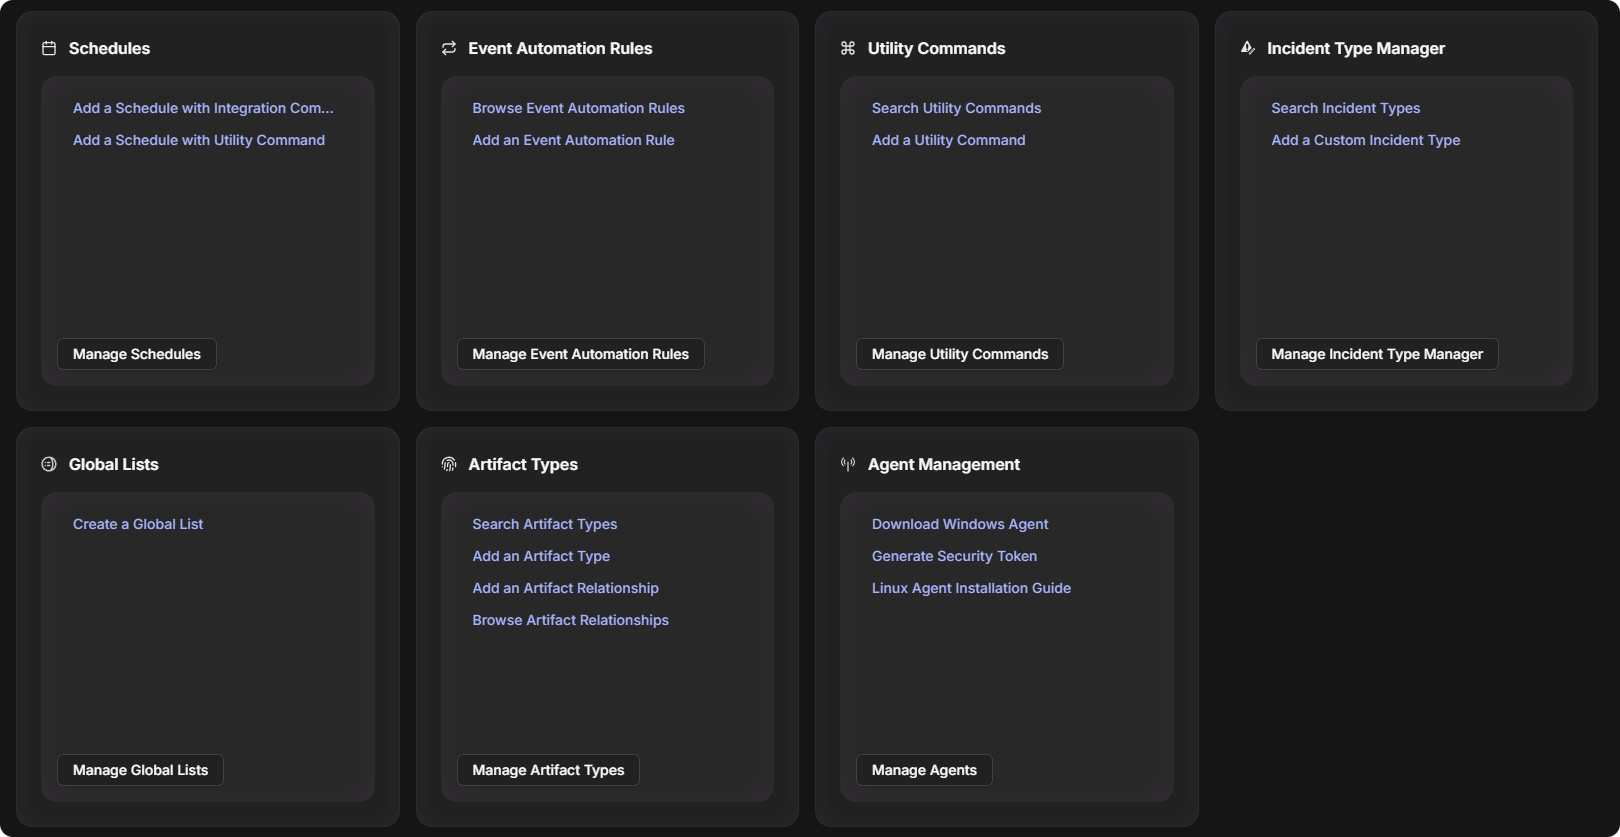The height and width of the screenshot is (837, 1620).
Task: Select Generate Security Token link
Action: tap(955, 556)
